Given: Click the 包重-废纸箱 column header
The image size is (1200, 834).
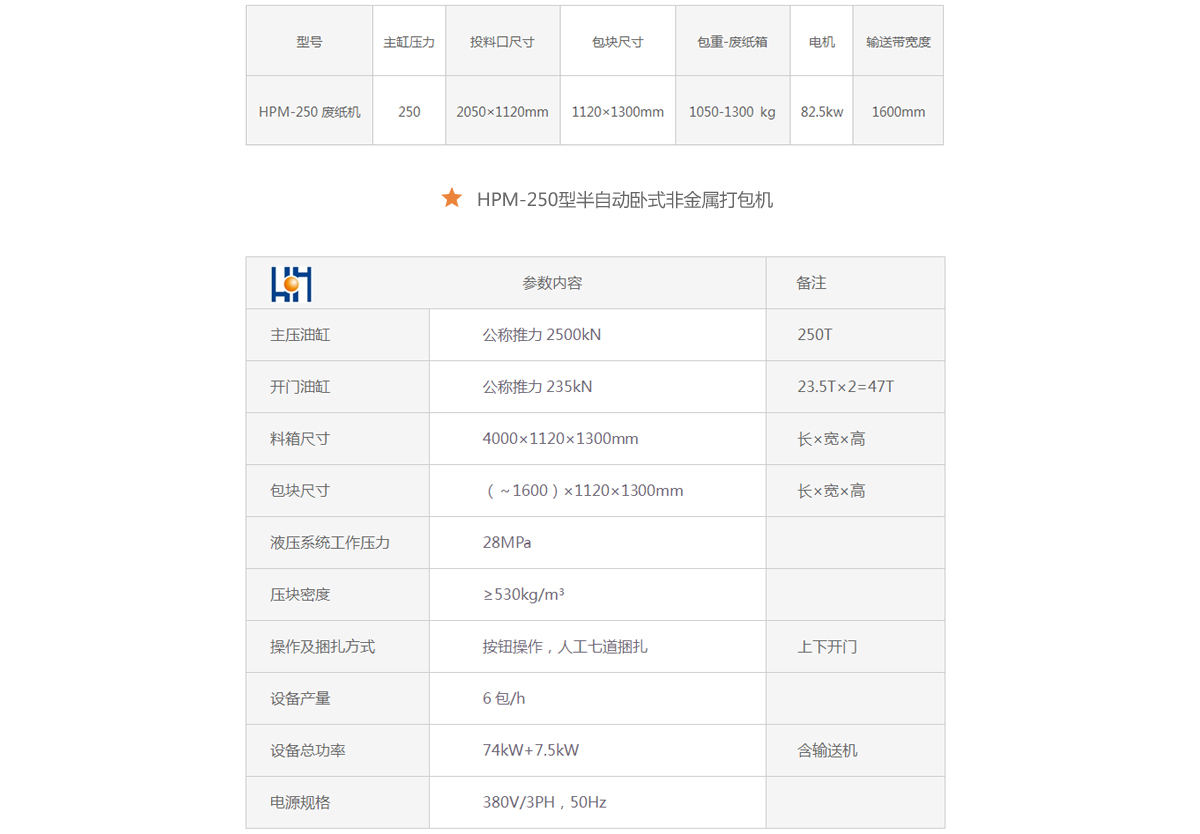Looking at the screenshot, I should (x=732, y=42).
